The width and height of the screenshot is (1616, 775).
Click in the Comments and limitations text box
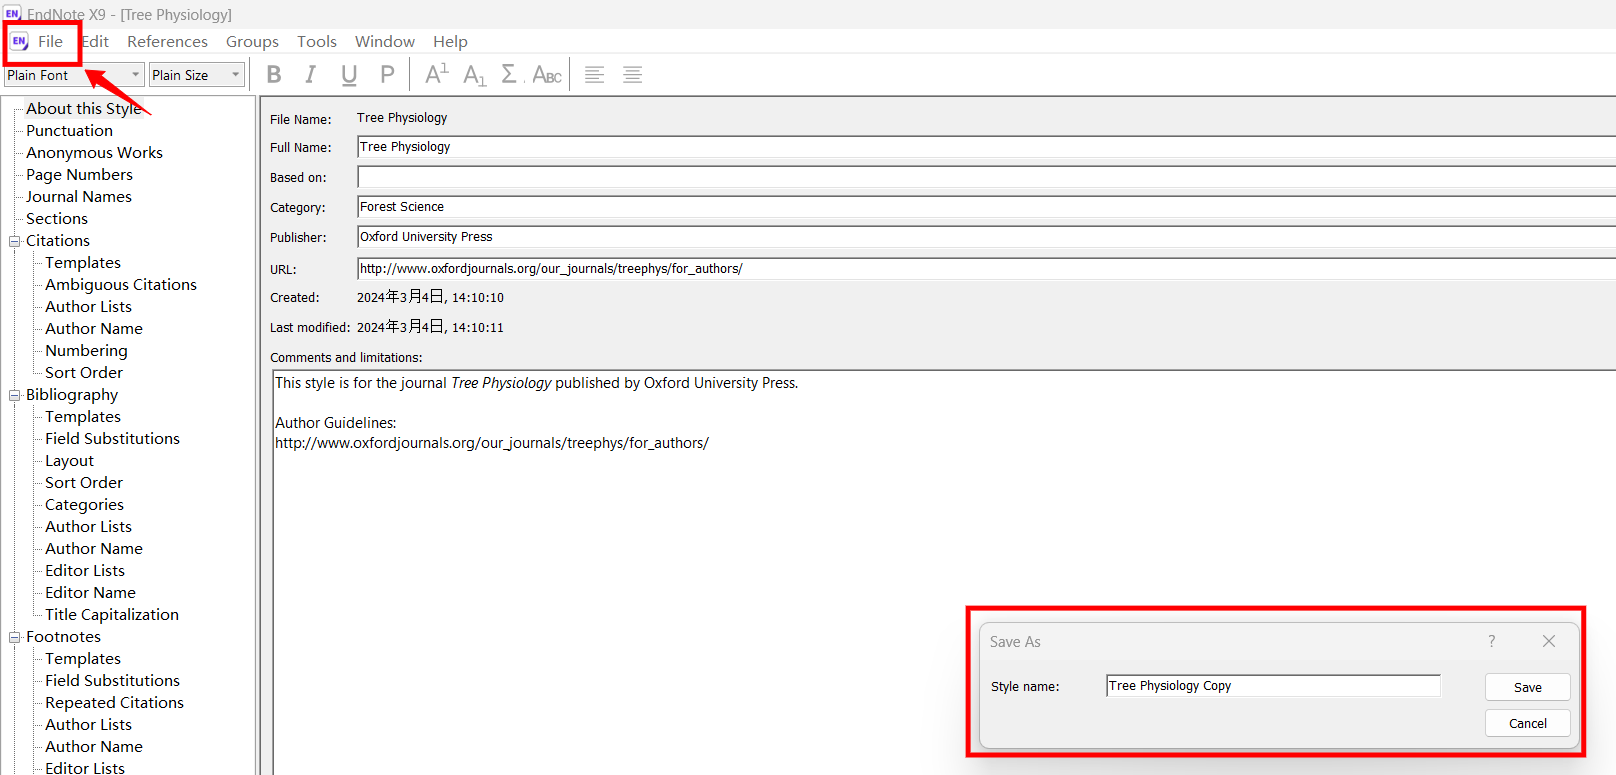(x=944, y=572)
